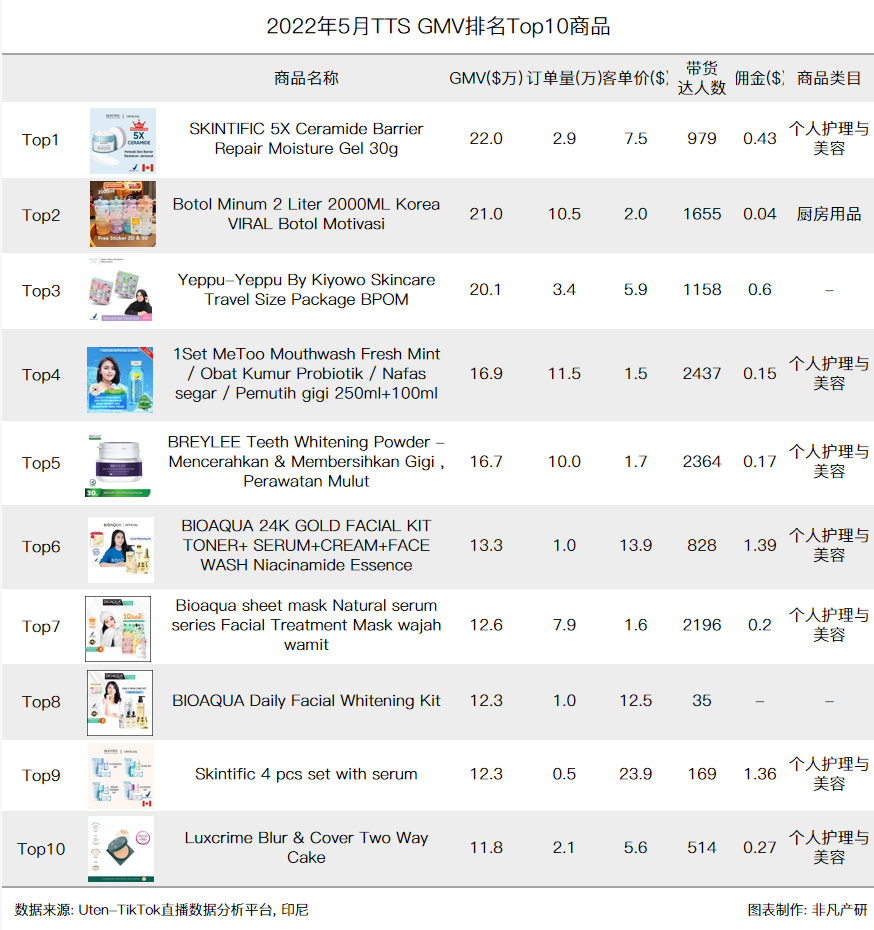Click the GMV value '22.0' in Top1
The height and width of the screenshot is (930, 874).
coord(486,138)
